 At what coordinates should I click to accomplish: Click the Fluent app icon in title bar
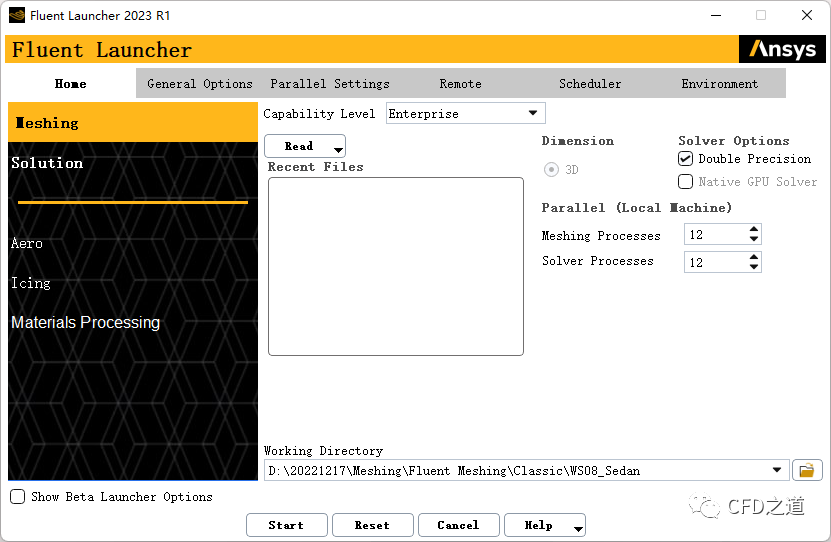[x=16, y=15]
